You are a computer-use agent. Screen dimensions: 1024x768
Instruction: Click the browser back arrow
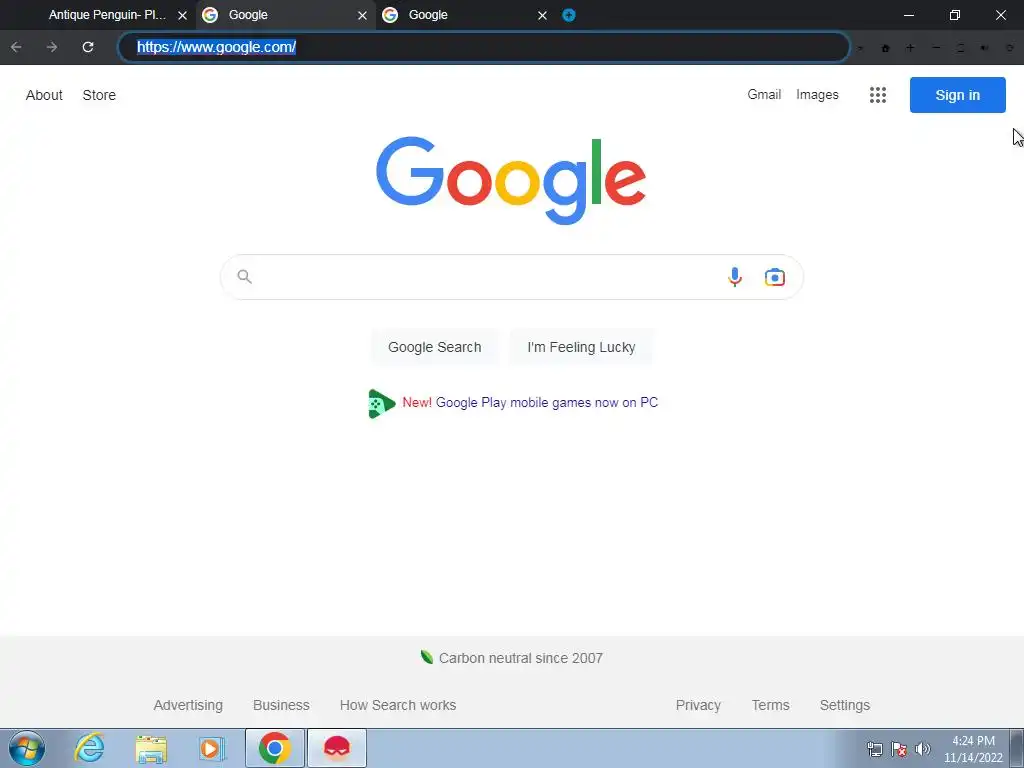(16, 47)
